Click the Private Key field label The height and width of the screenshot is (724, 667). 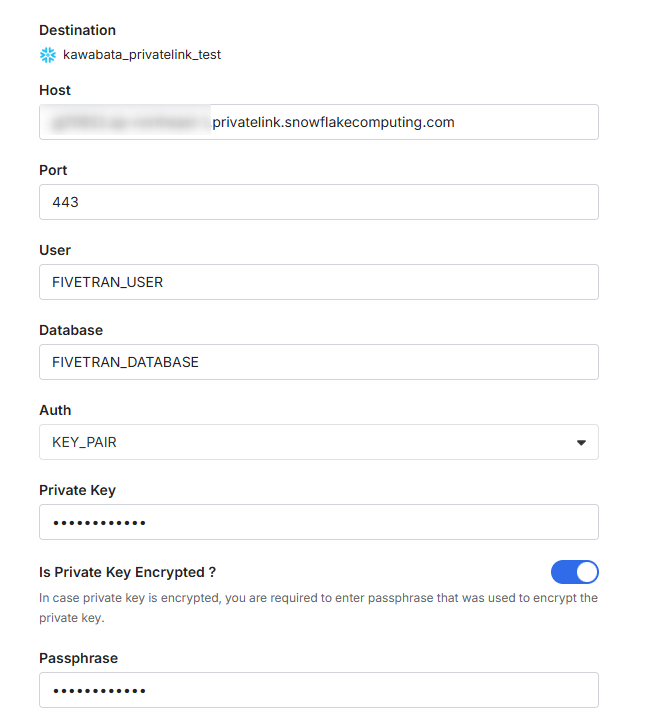click(77, 490)
